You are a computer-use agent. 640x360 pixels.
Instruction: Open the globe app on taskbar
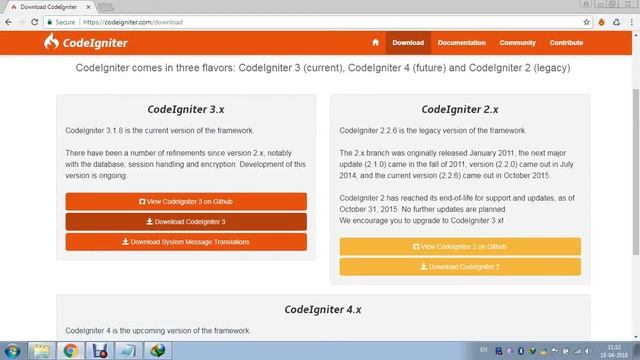[x=158, y=351]
